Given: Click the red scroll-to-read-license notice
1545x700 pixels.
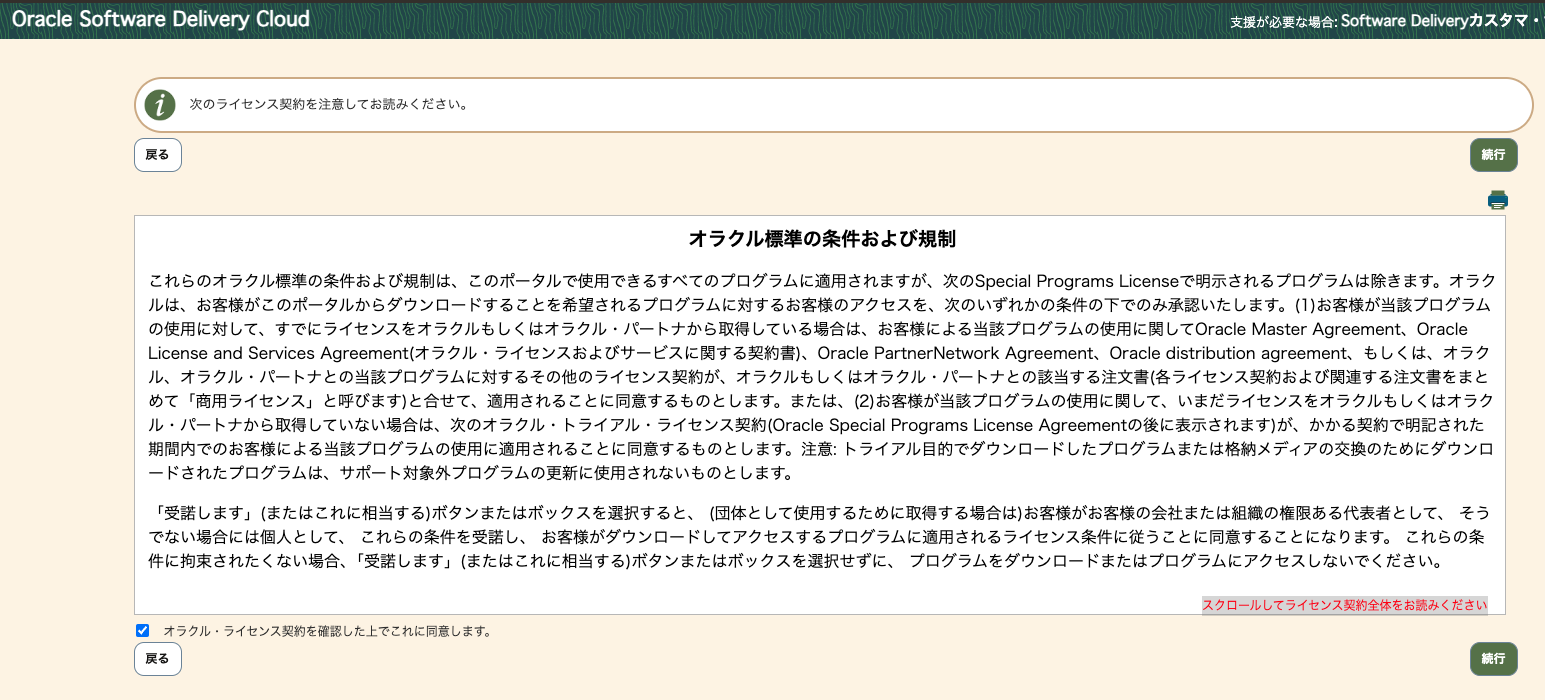Looking at the screenshot, I should (x=1344, y=605).
